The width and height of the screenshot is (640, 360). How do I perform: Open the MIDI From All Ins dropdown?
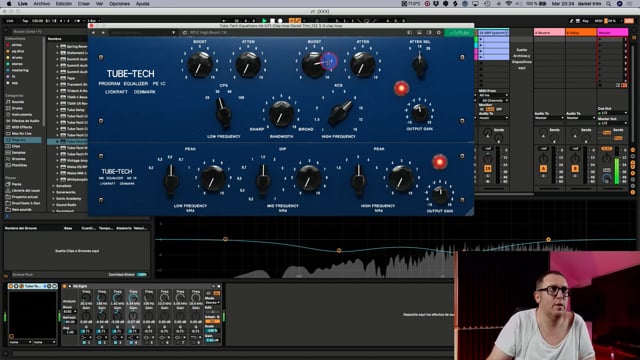pos(493,96)
